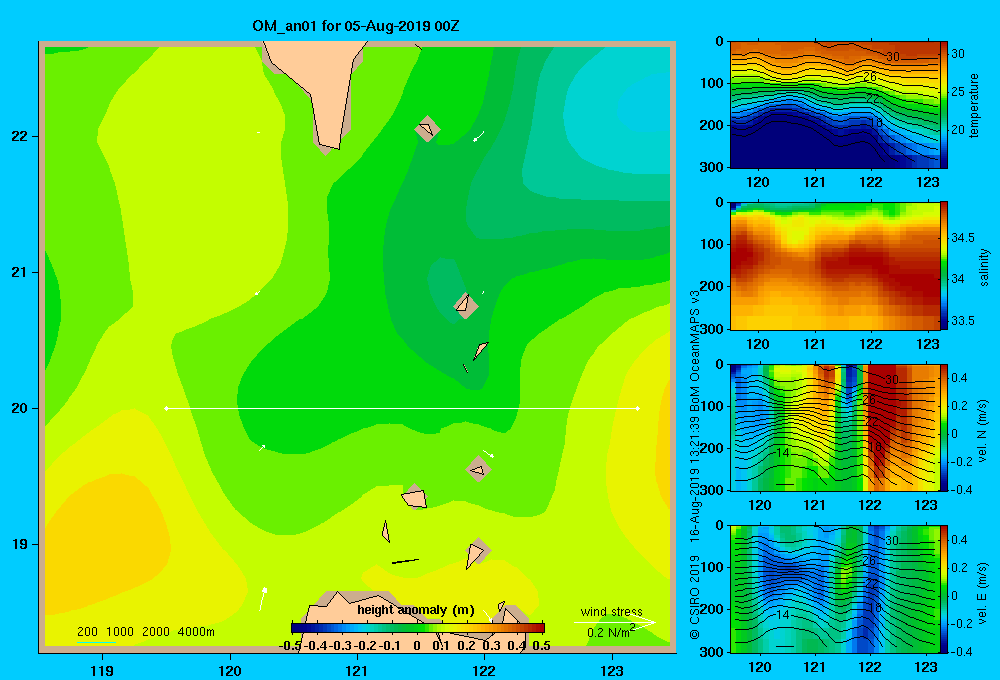This screenshot has width=1000, height=680.
Task: Click the 'wind stress' legend label
Action: (x=611, y=611)
